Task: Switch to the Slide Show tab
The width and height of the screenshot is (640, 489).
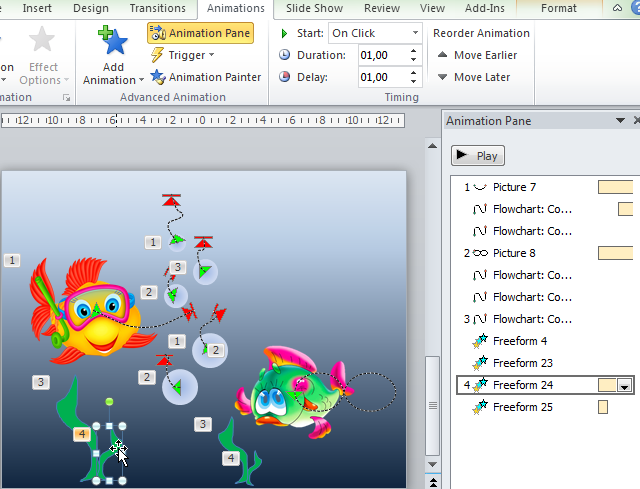Action: (314, 9)
